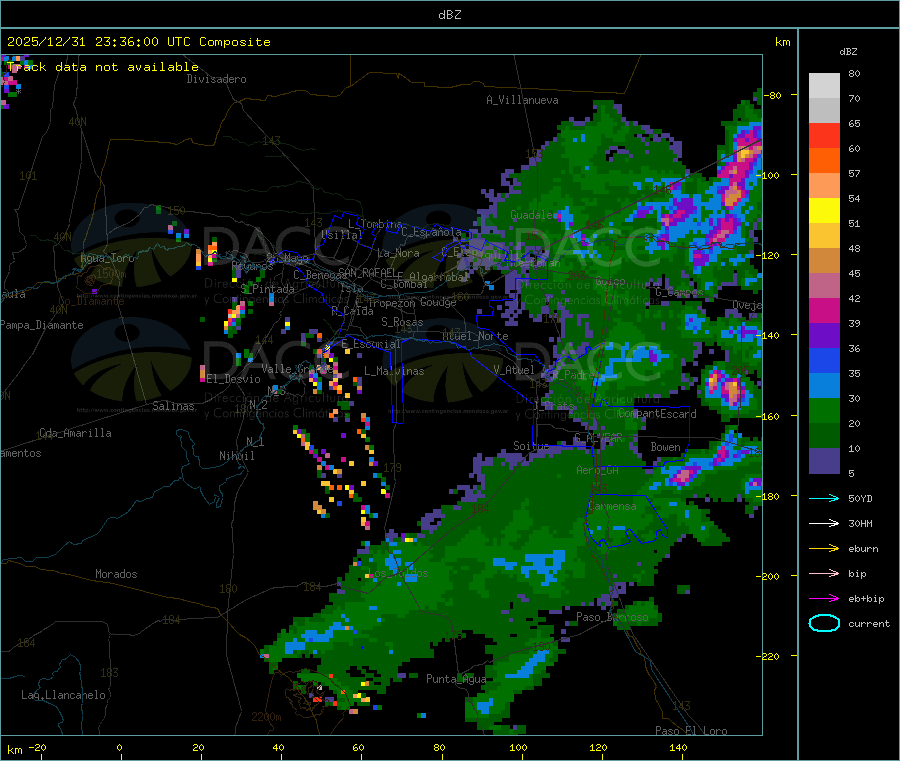Pick the lightest gray legend swatch

pyautogui.click(x=824, y=86)
